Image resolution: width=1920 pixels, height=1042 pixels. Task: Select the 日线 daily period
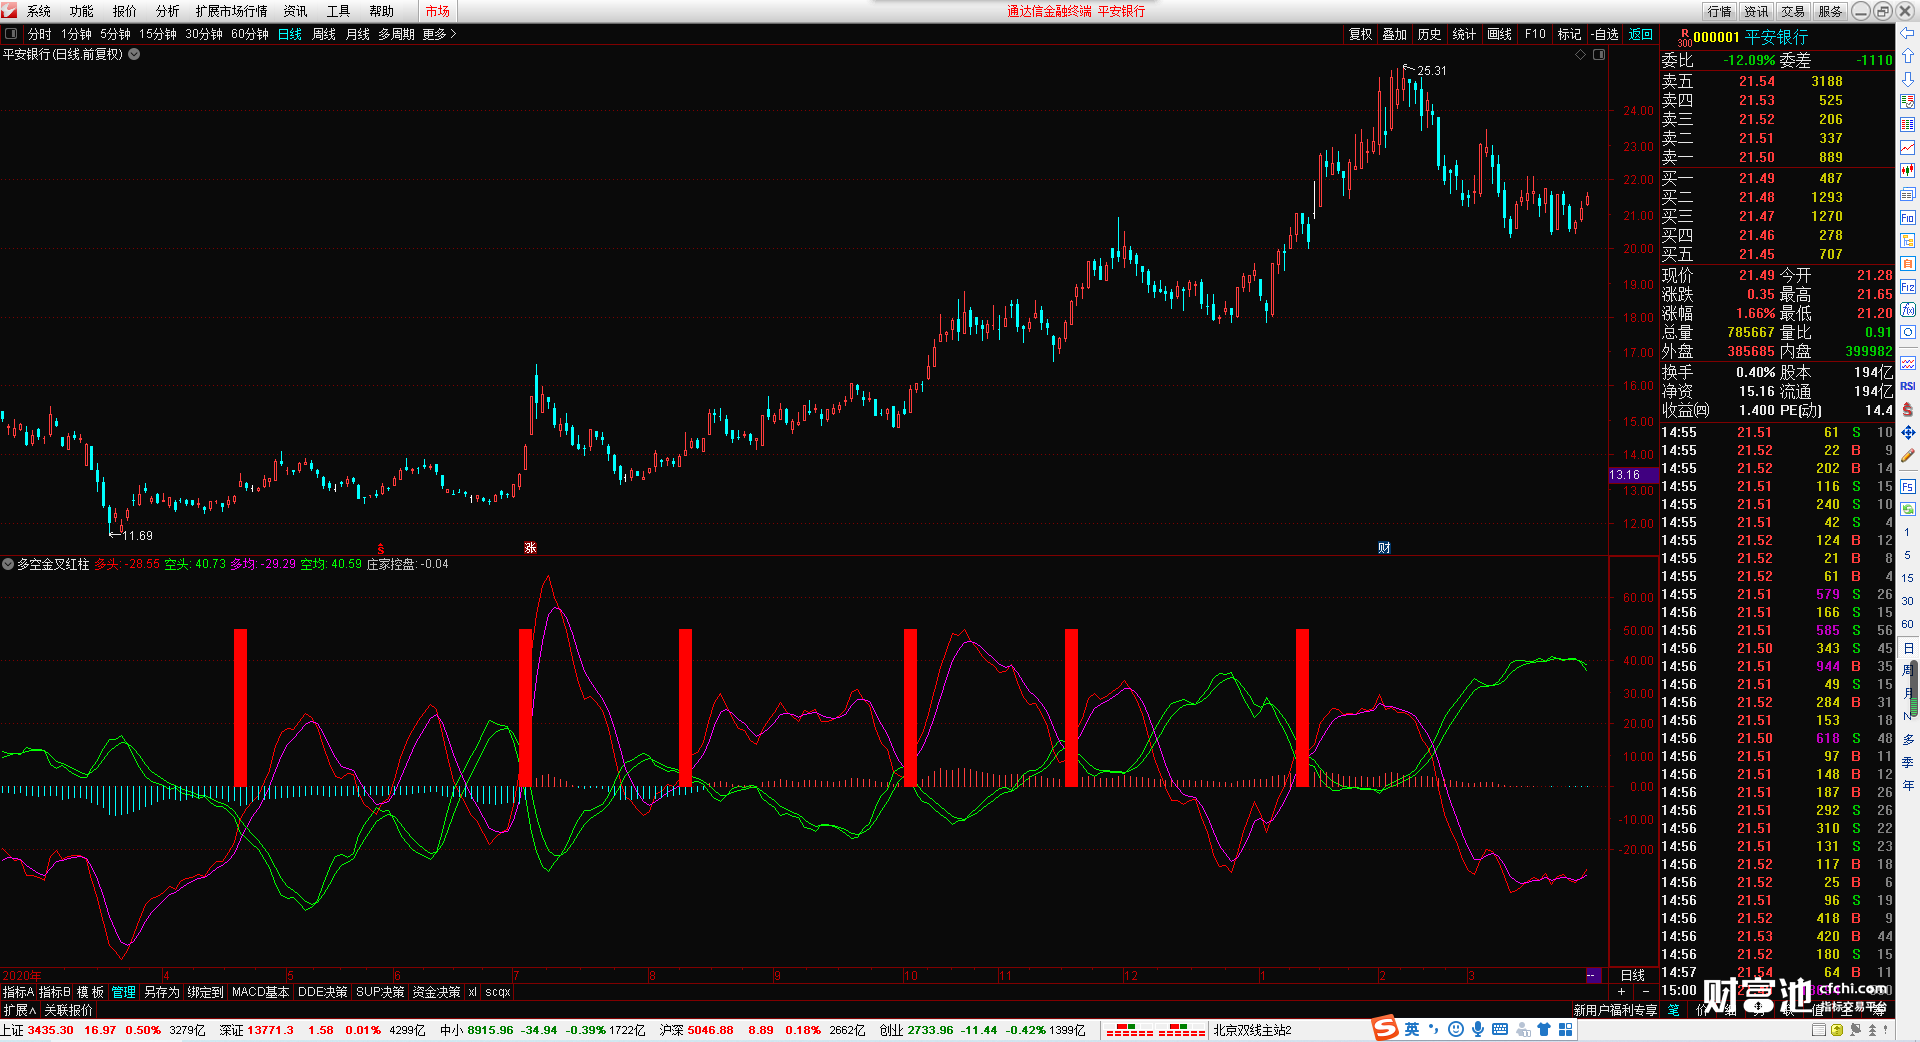pyautogui.click(x=290, y=34)
